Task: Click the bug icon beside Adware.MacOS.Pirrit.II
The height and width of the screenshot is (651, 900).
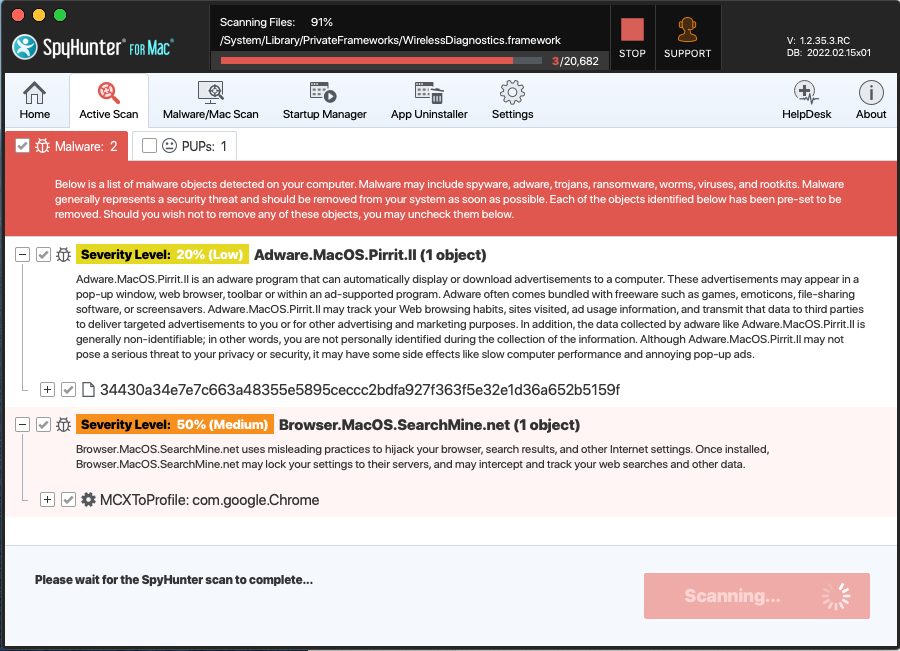Action: click(x=63, y=254)
